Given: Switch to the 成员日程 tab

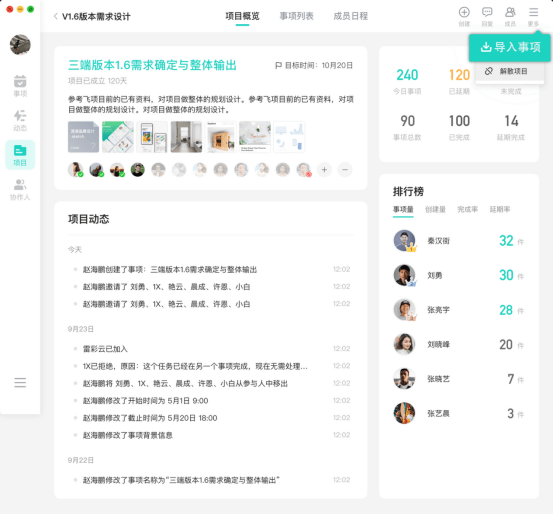Looking at the screenshot, I should click(x=351, y=16).
